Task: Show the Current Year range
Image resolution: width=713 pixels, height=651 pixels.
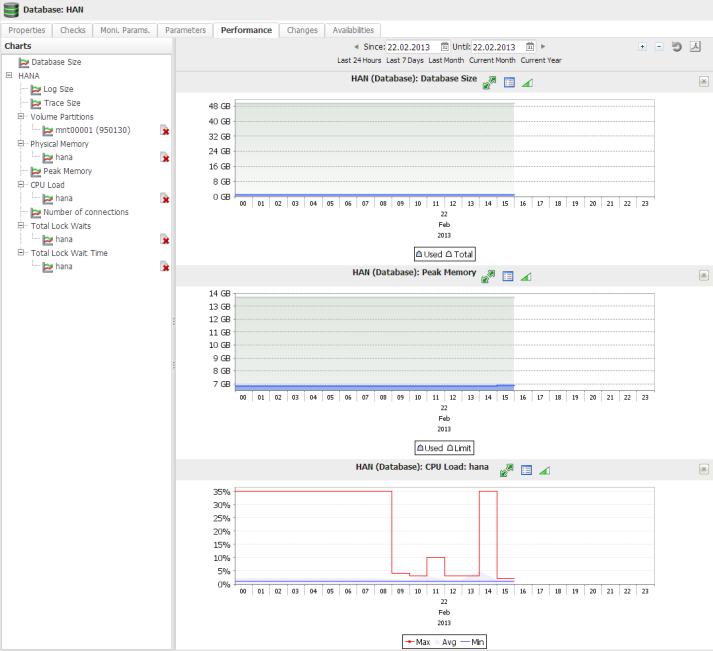Action: 541,60
